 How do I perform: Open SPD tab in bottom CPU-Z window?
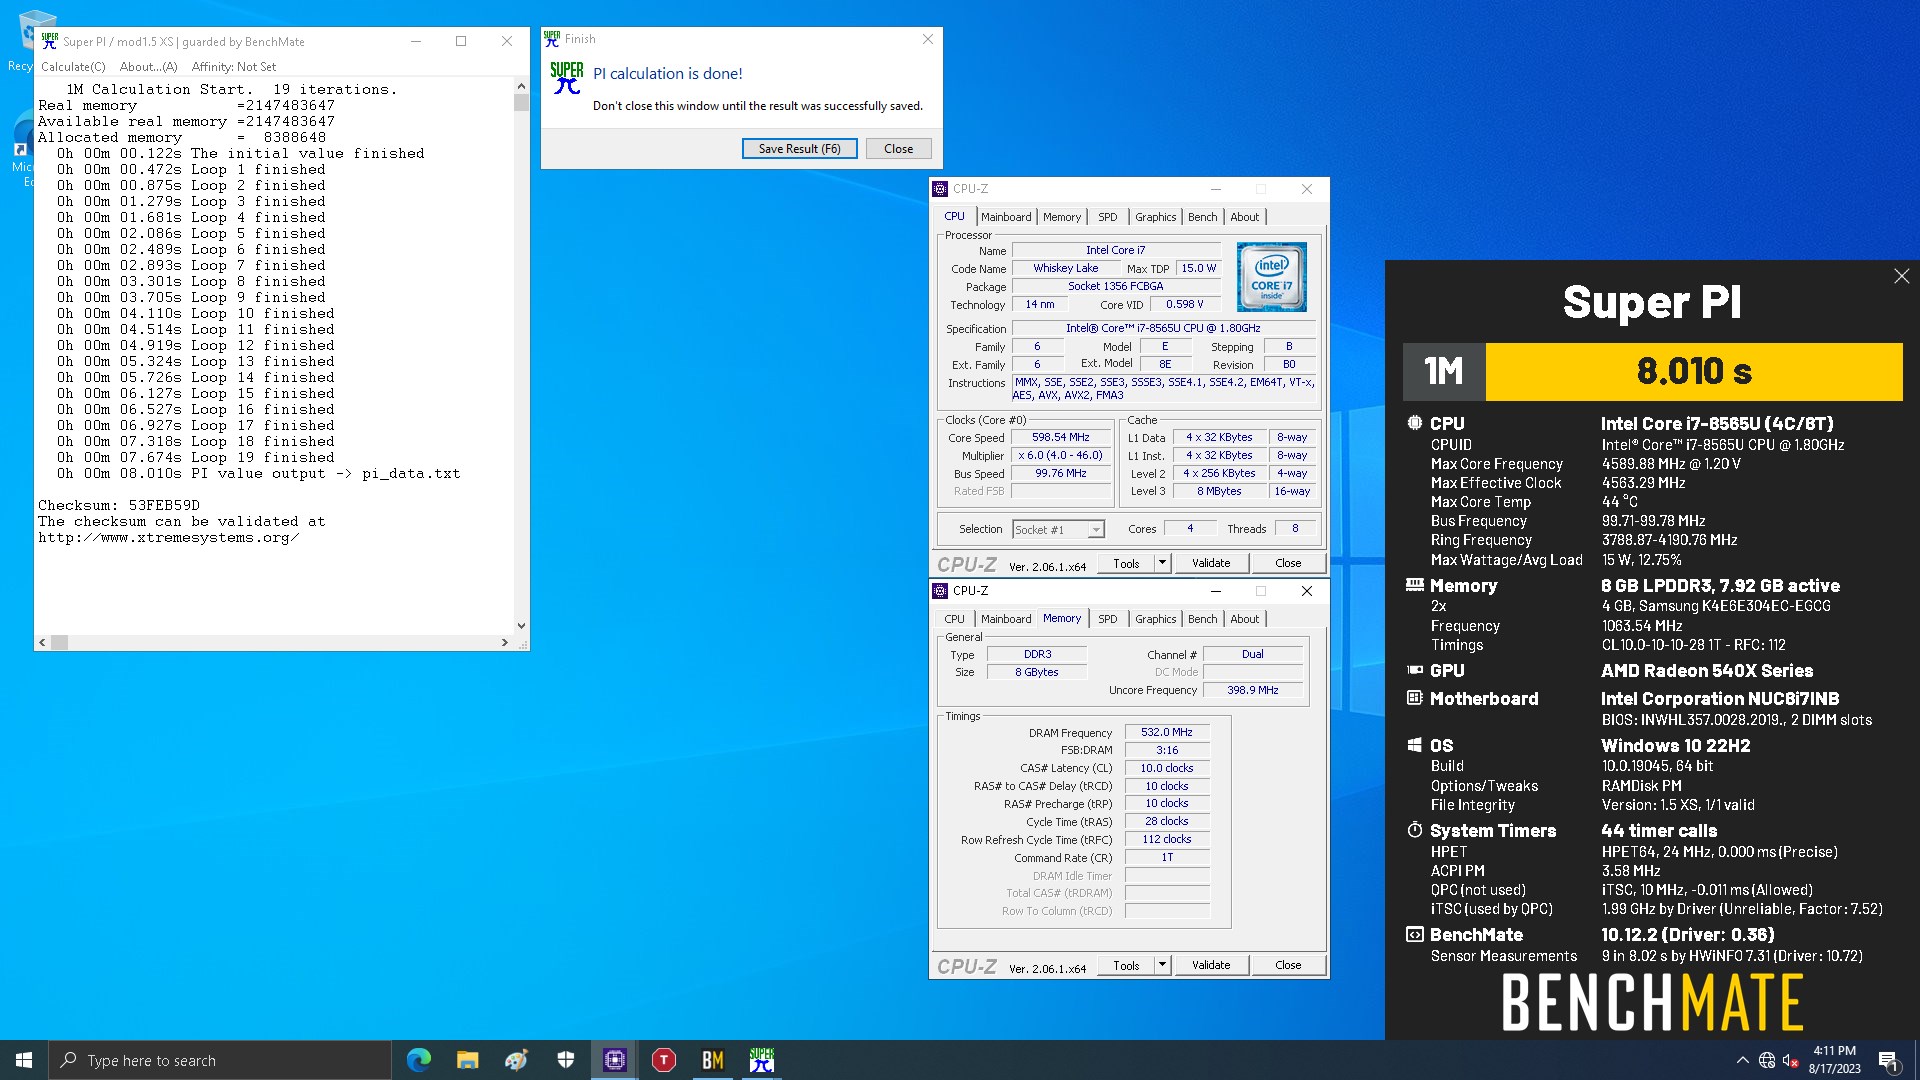(1107, 619)
